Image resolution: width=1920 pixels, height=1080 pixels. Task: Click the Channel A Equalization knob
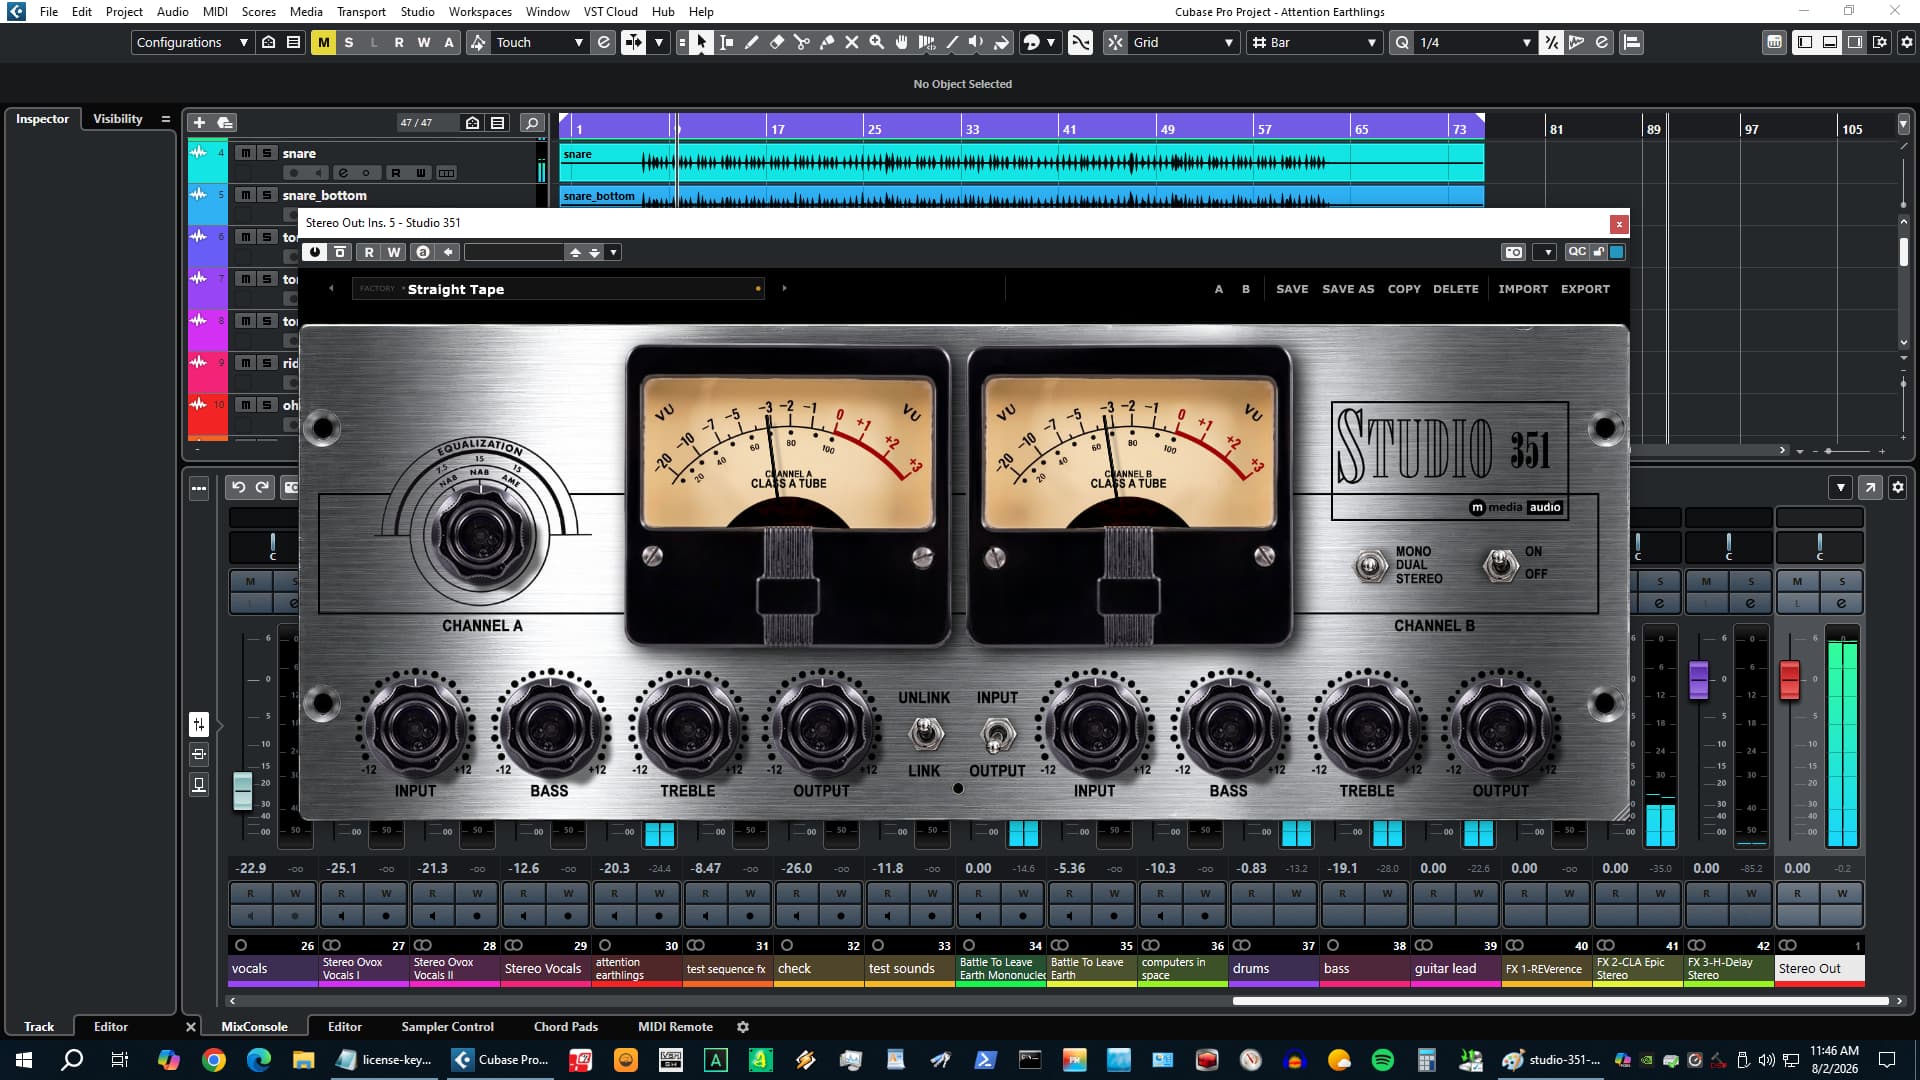pos(480,536)
